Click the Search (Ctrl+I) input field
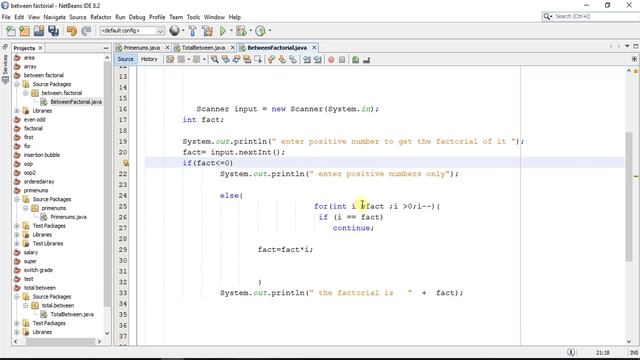 tap(596, 16)
